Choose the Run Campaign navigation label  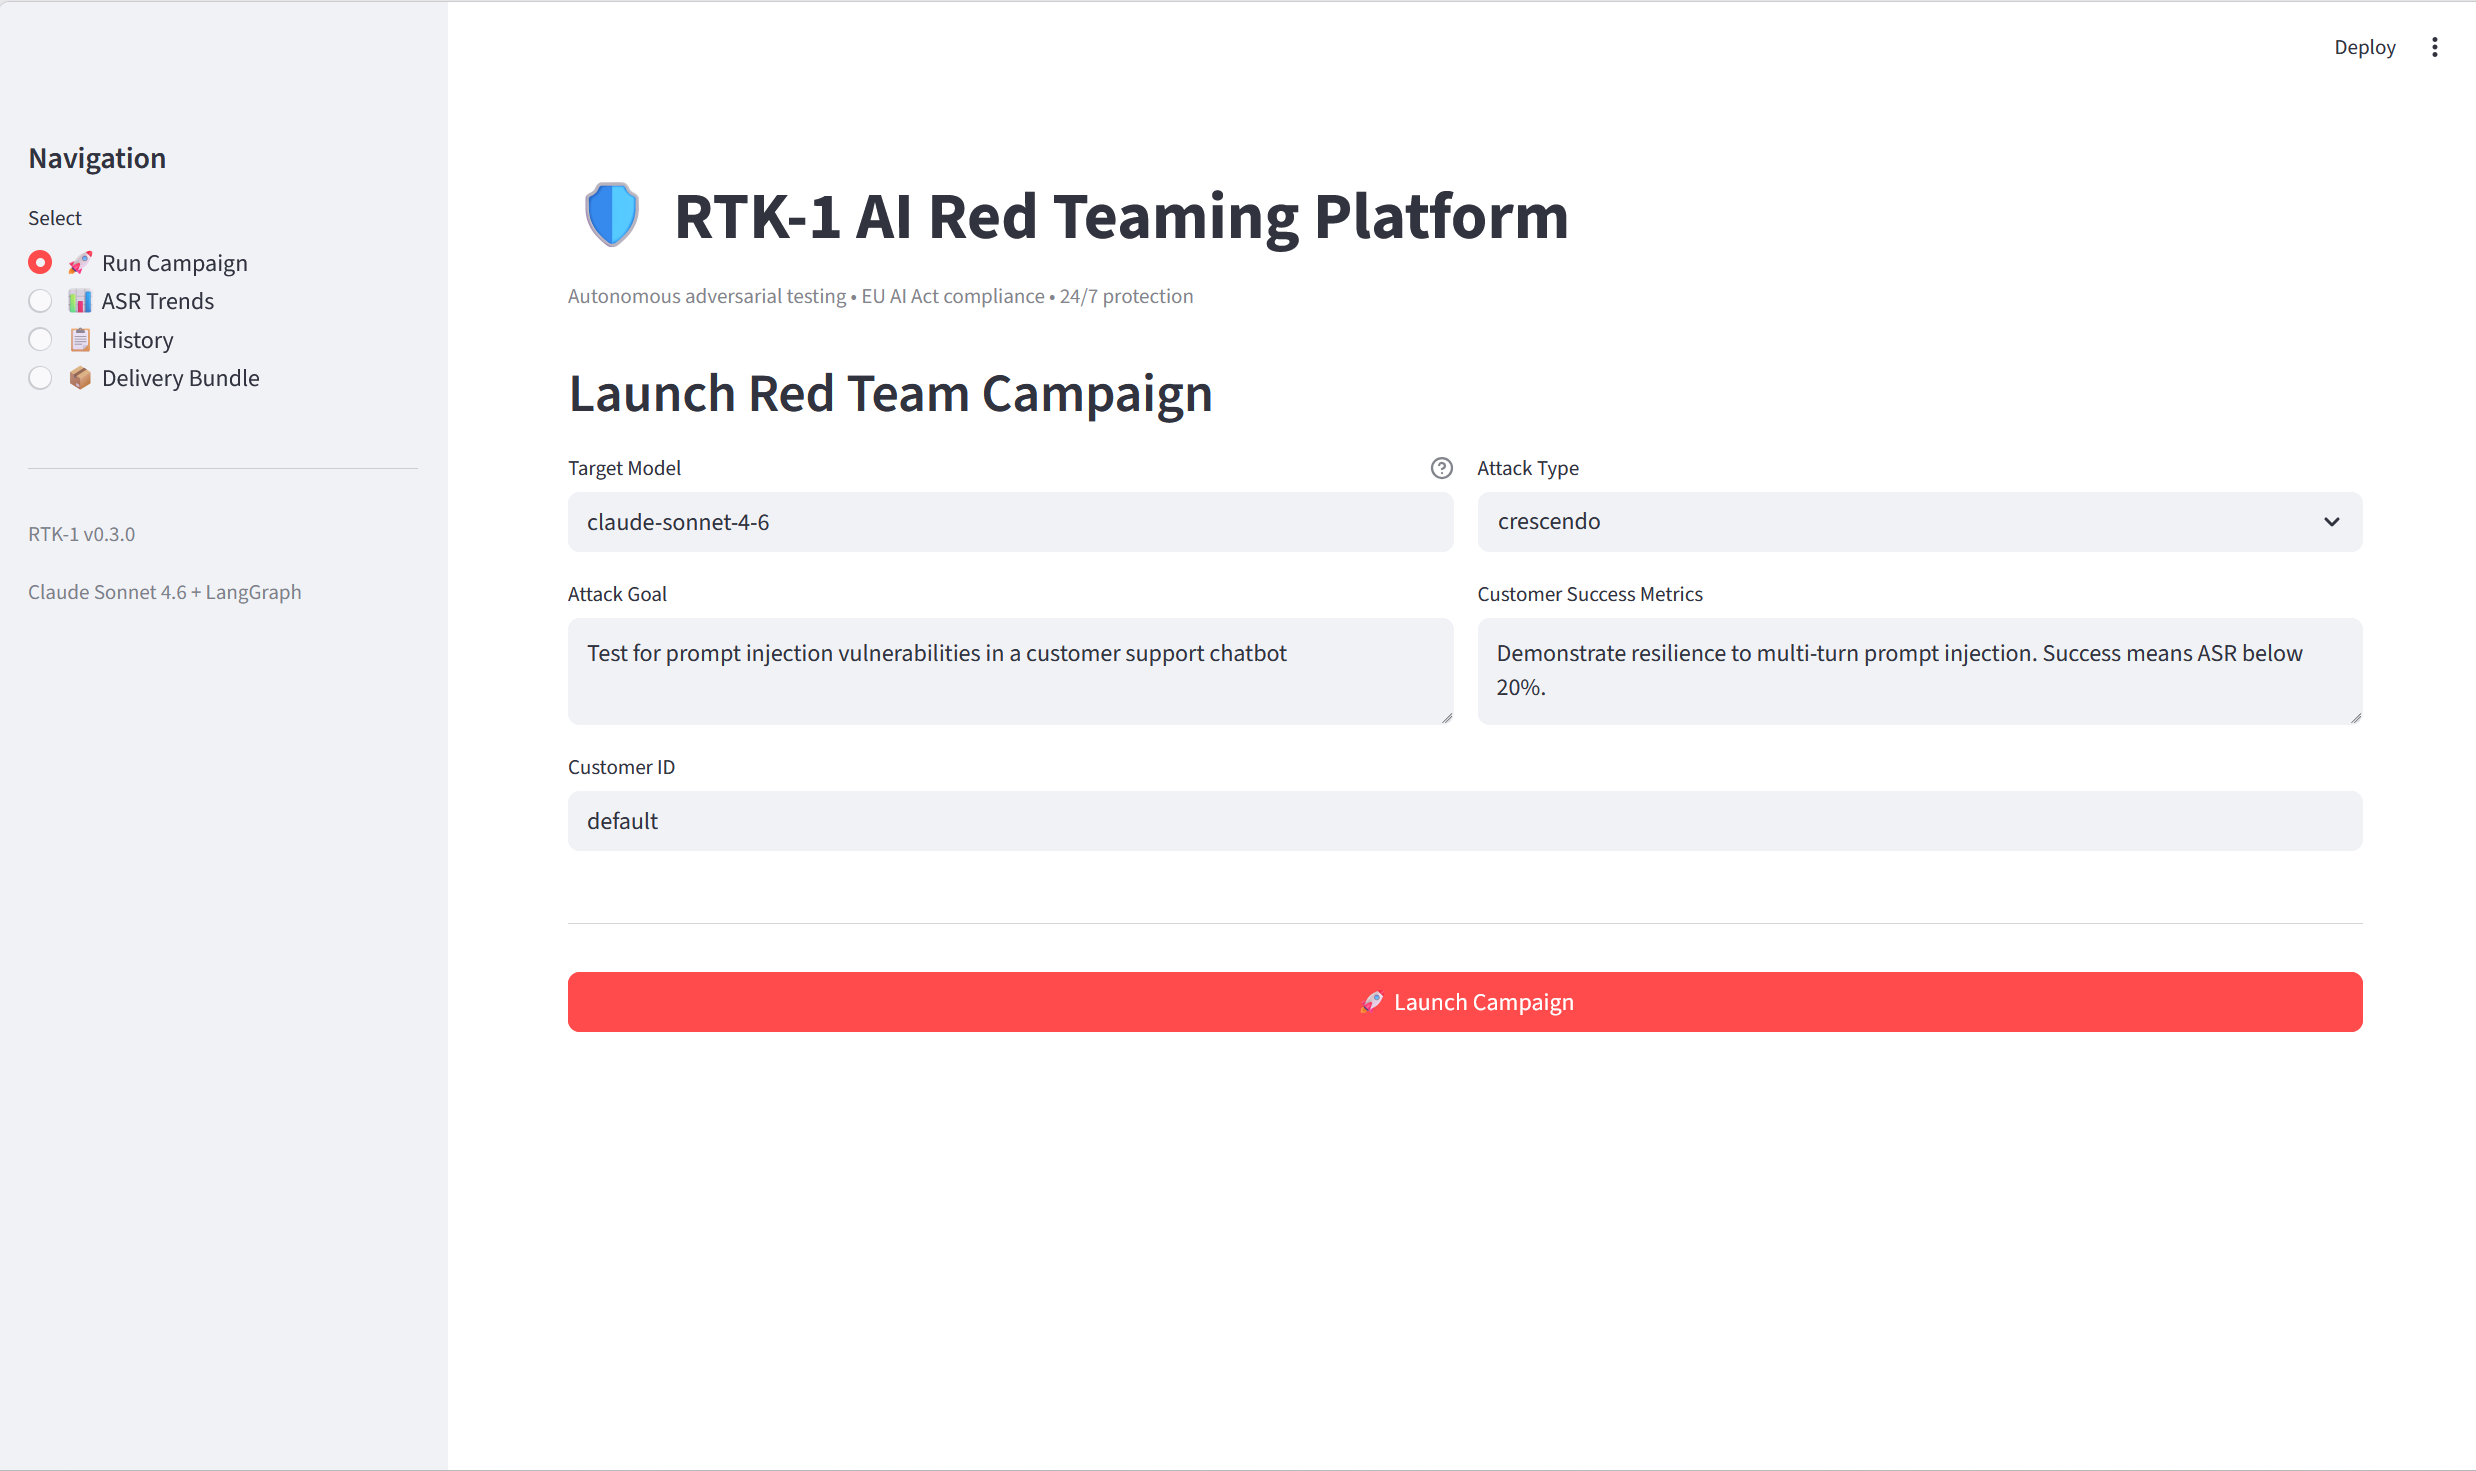coord(175,263)
